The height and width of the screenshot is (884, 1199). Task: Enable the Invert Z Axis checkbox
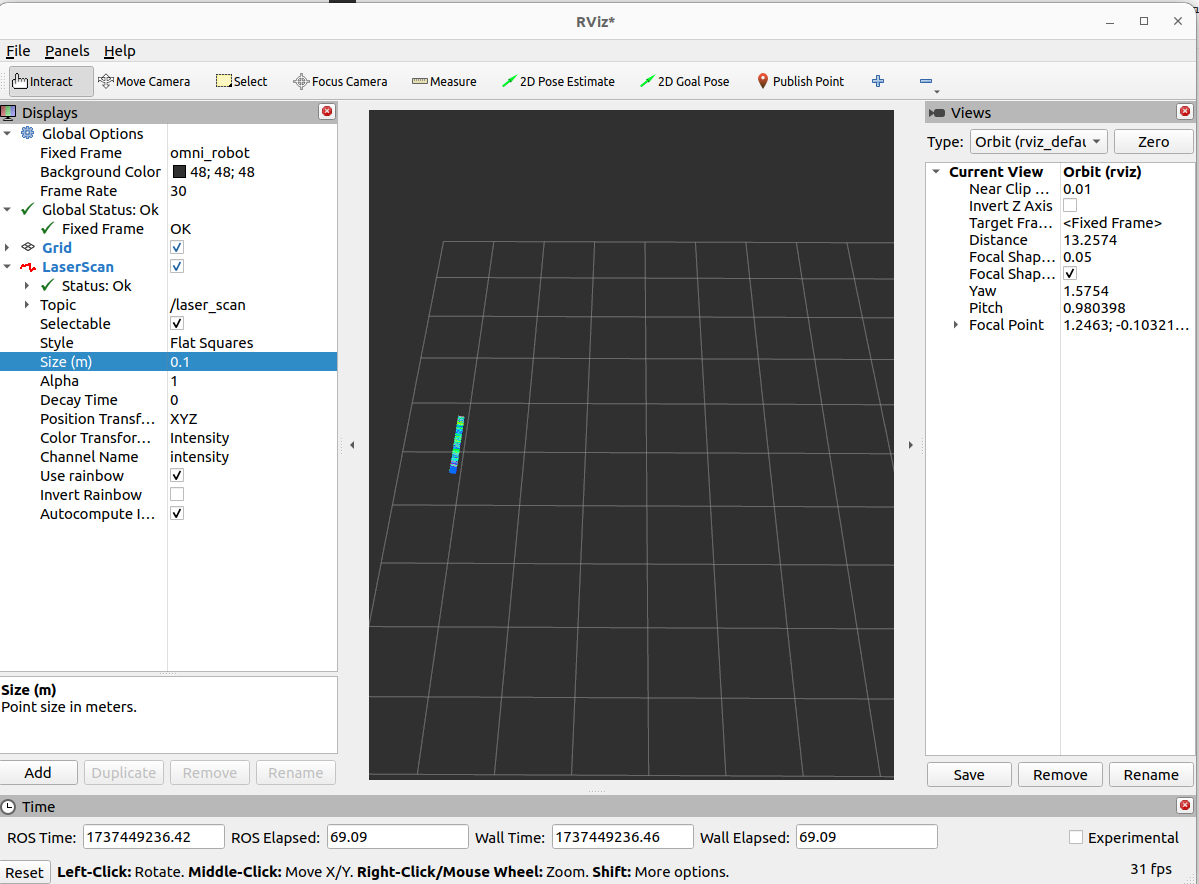tap(1070, 206)
